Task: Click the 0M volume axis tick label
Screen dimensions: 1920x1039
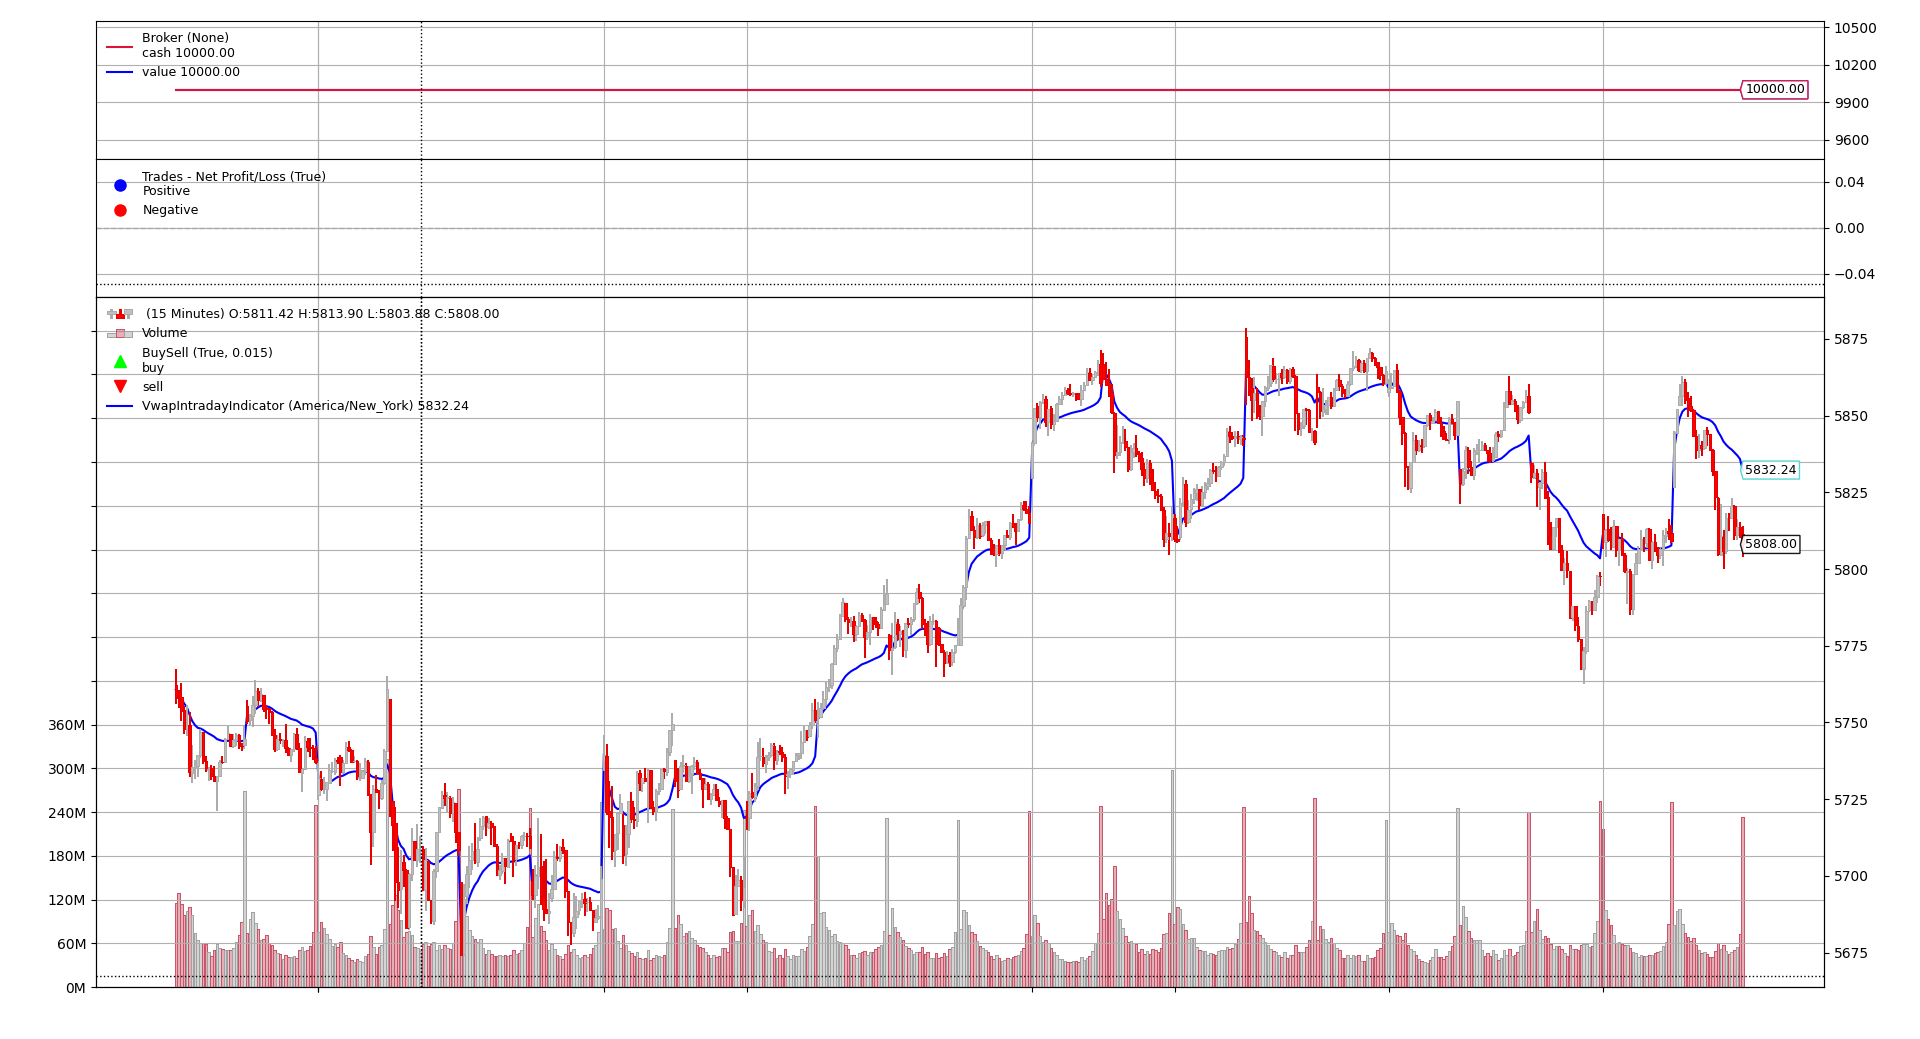Action: click(x=75, y=988)
